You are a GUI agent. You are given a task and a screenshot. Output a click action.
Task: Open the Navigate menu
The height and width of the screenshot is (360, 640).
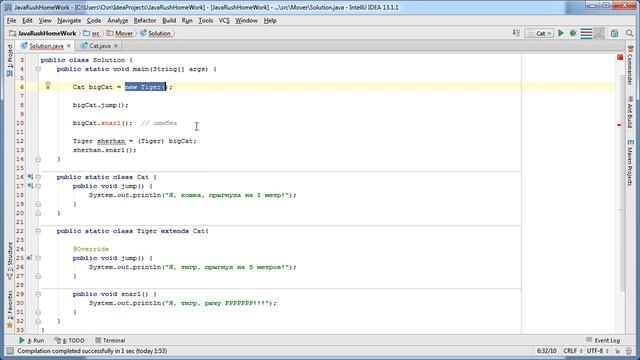pos(69,20)
